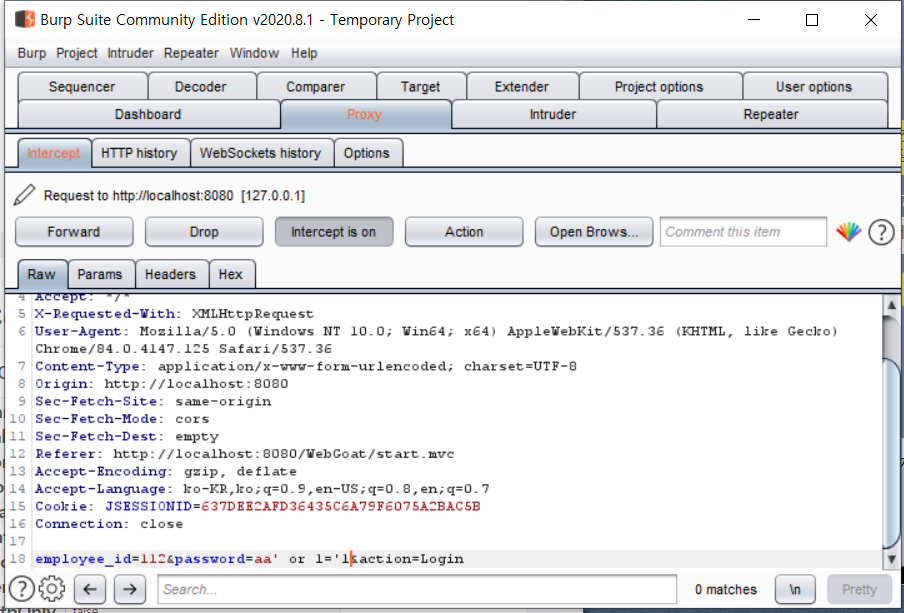The image size is (904, 613).
Task: Switch to the Sequencer tab
Action: (82, 87)
